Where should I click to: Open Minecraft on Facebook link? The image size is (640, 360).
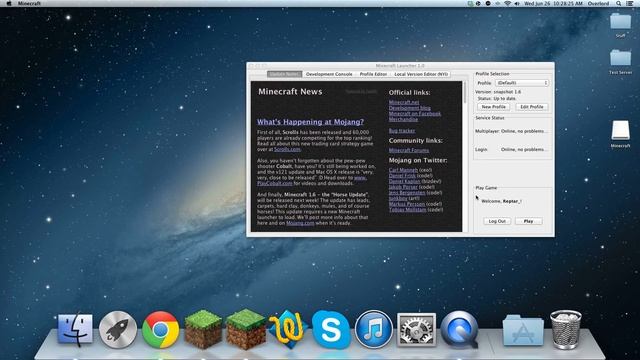coord(415,114)
